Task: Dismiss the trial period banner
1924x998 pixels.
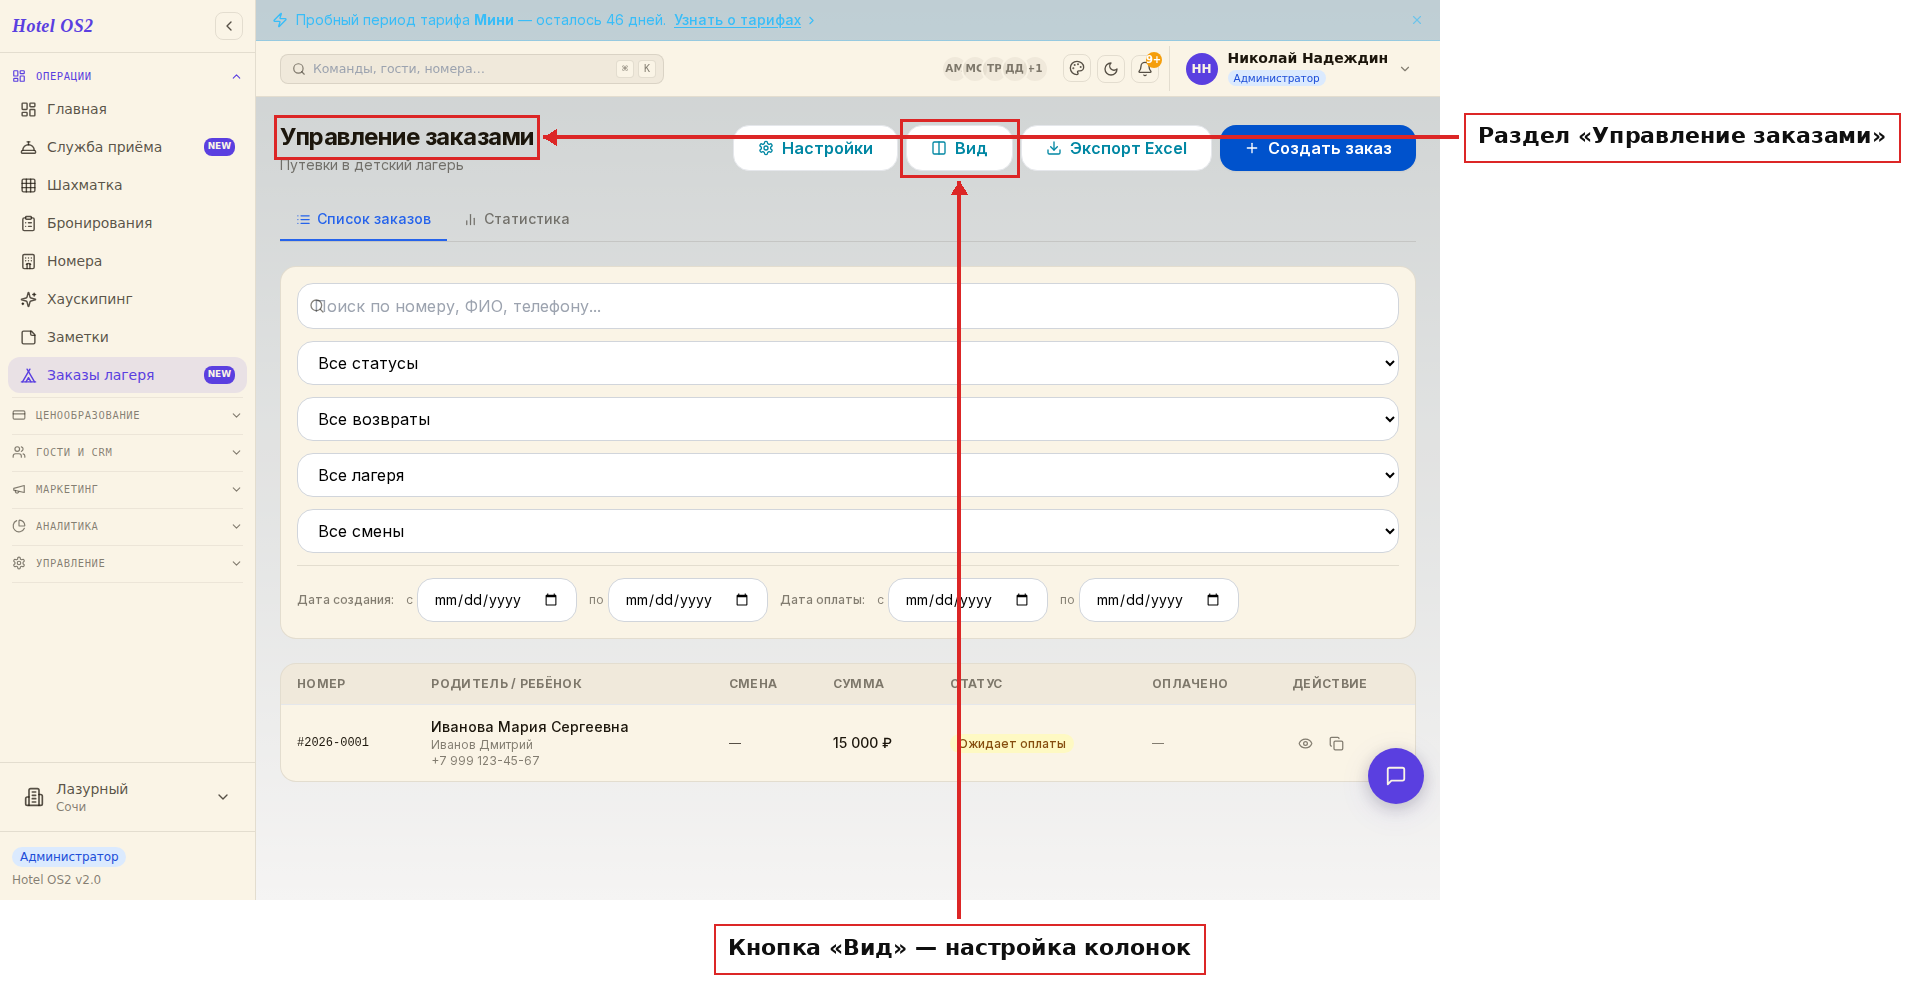Action: coord(1416,20)
